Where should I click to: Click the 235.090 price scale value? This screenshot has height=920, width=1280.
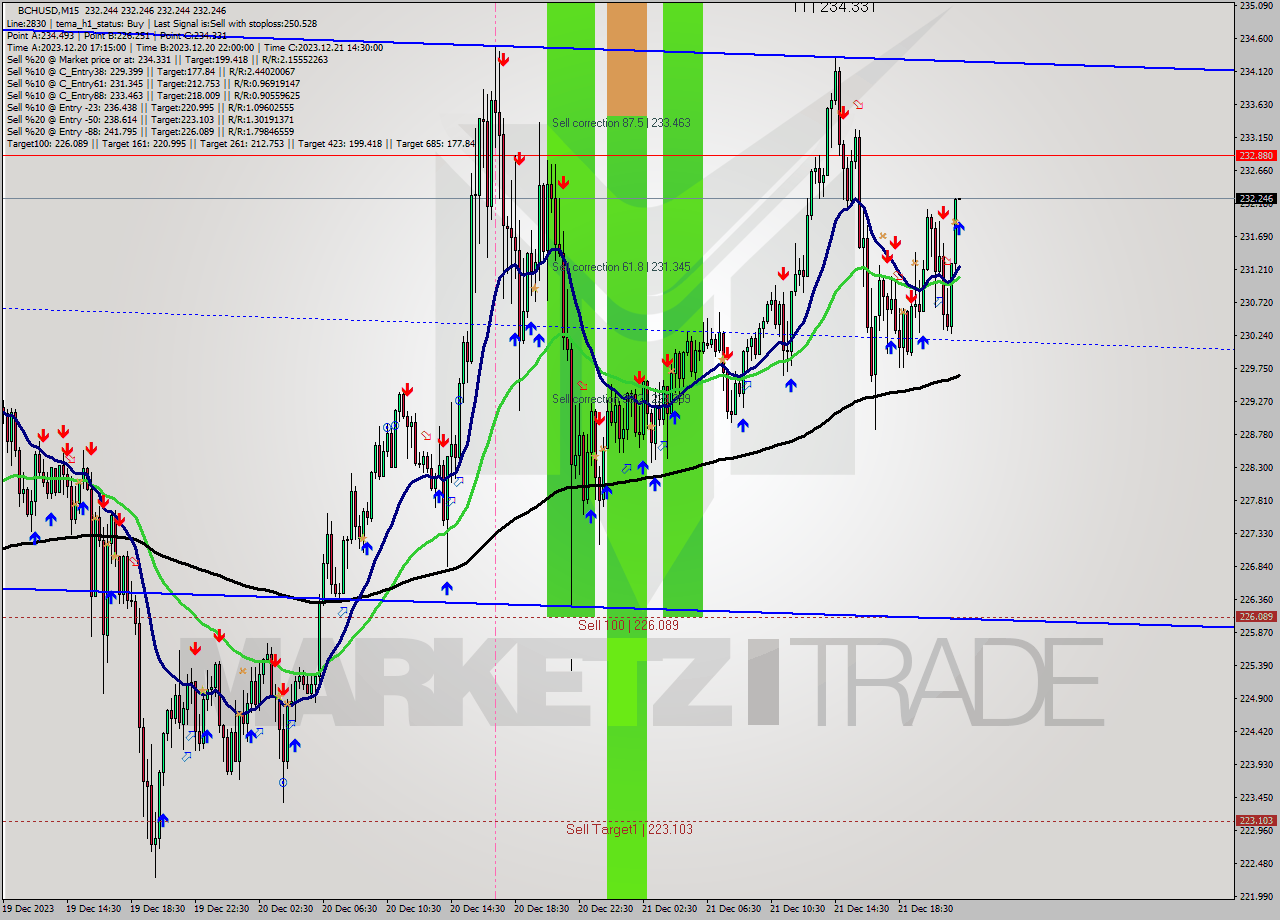1256,5
